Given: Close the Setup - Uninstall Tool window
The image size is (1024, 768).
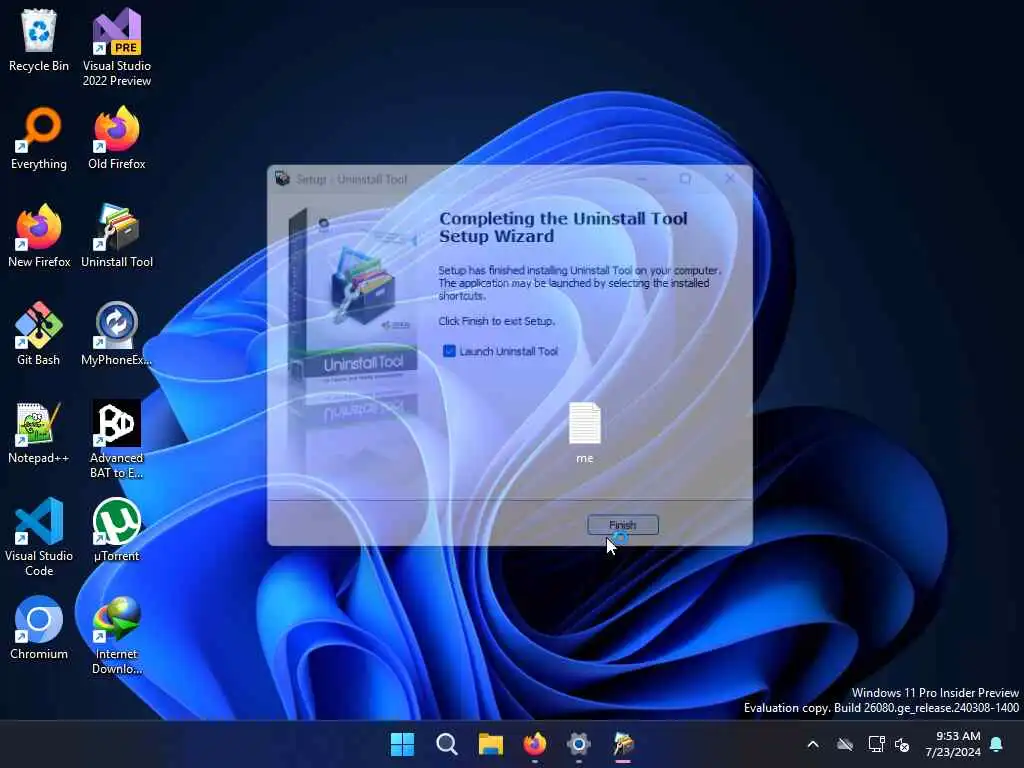Looking at the screenshot, I should point(729,178).
